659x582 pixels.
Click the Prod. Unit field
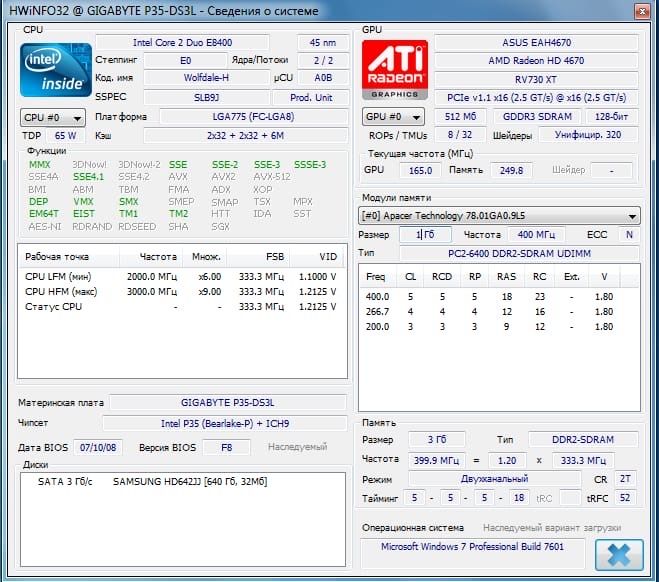point(311,97)
